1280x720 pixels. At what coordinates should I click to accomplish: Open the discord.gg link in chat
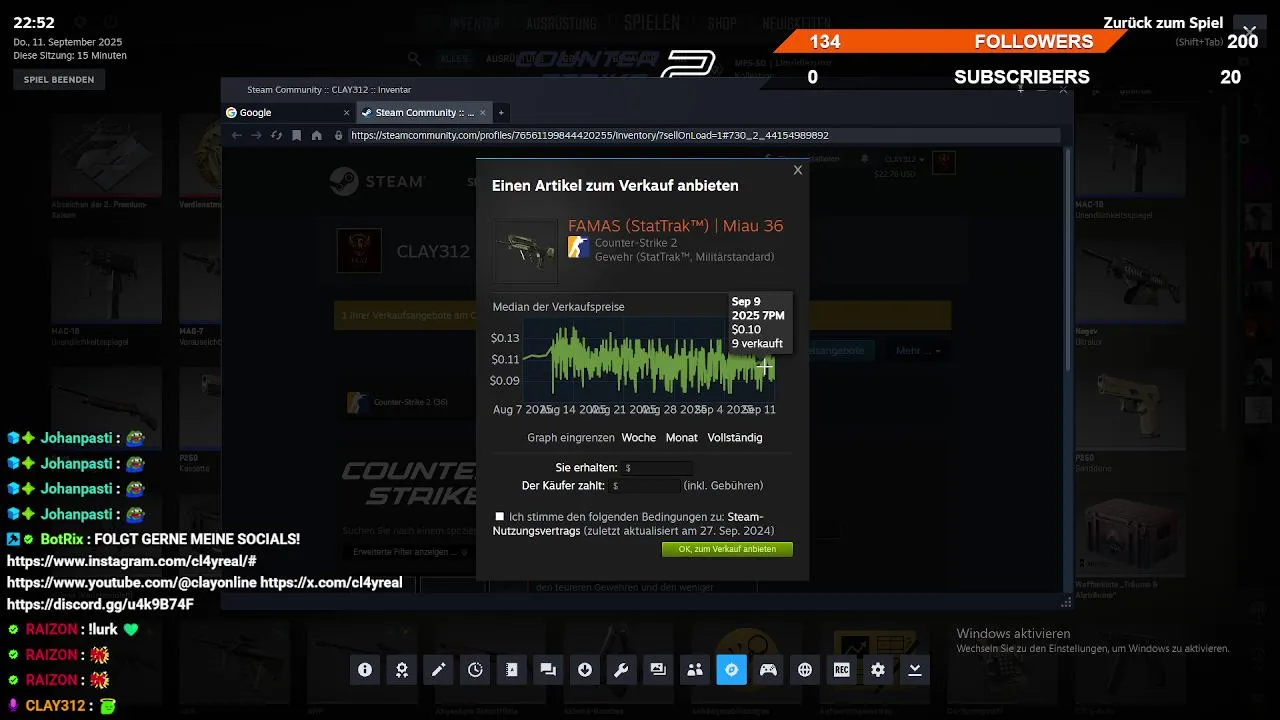click(x=100, y=605)
